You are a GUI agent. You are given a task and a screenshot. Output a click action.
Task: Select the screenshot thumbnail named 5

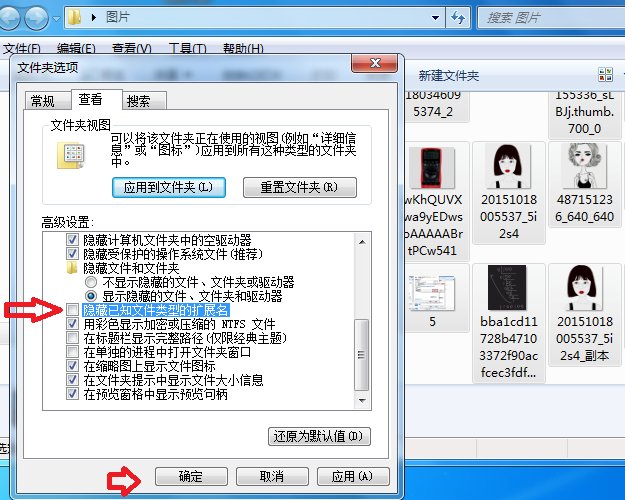(x=432, y=291)
